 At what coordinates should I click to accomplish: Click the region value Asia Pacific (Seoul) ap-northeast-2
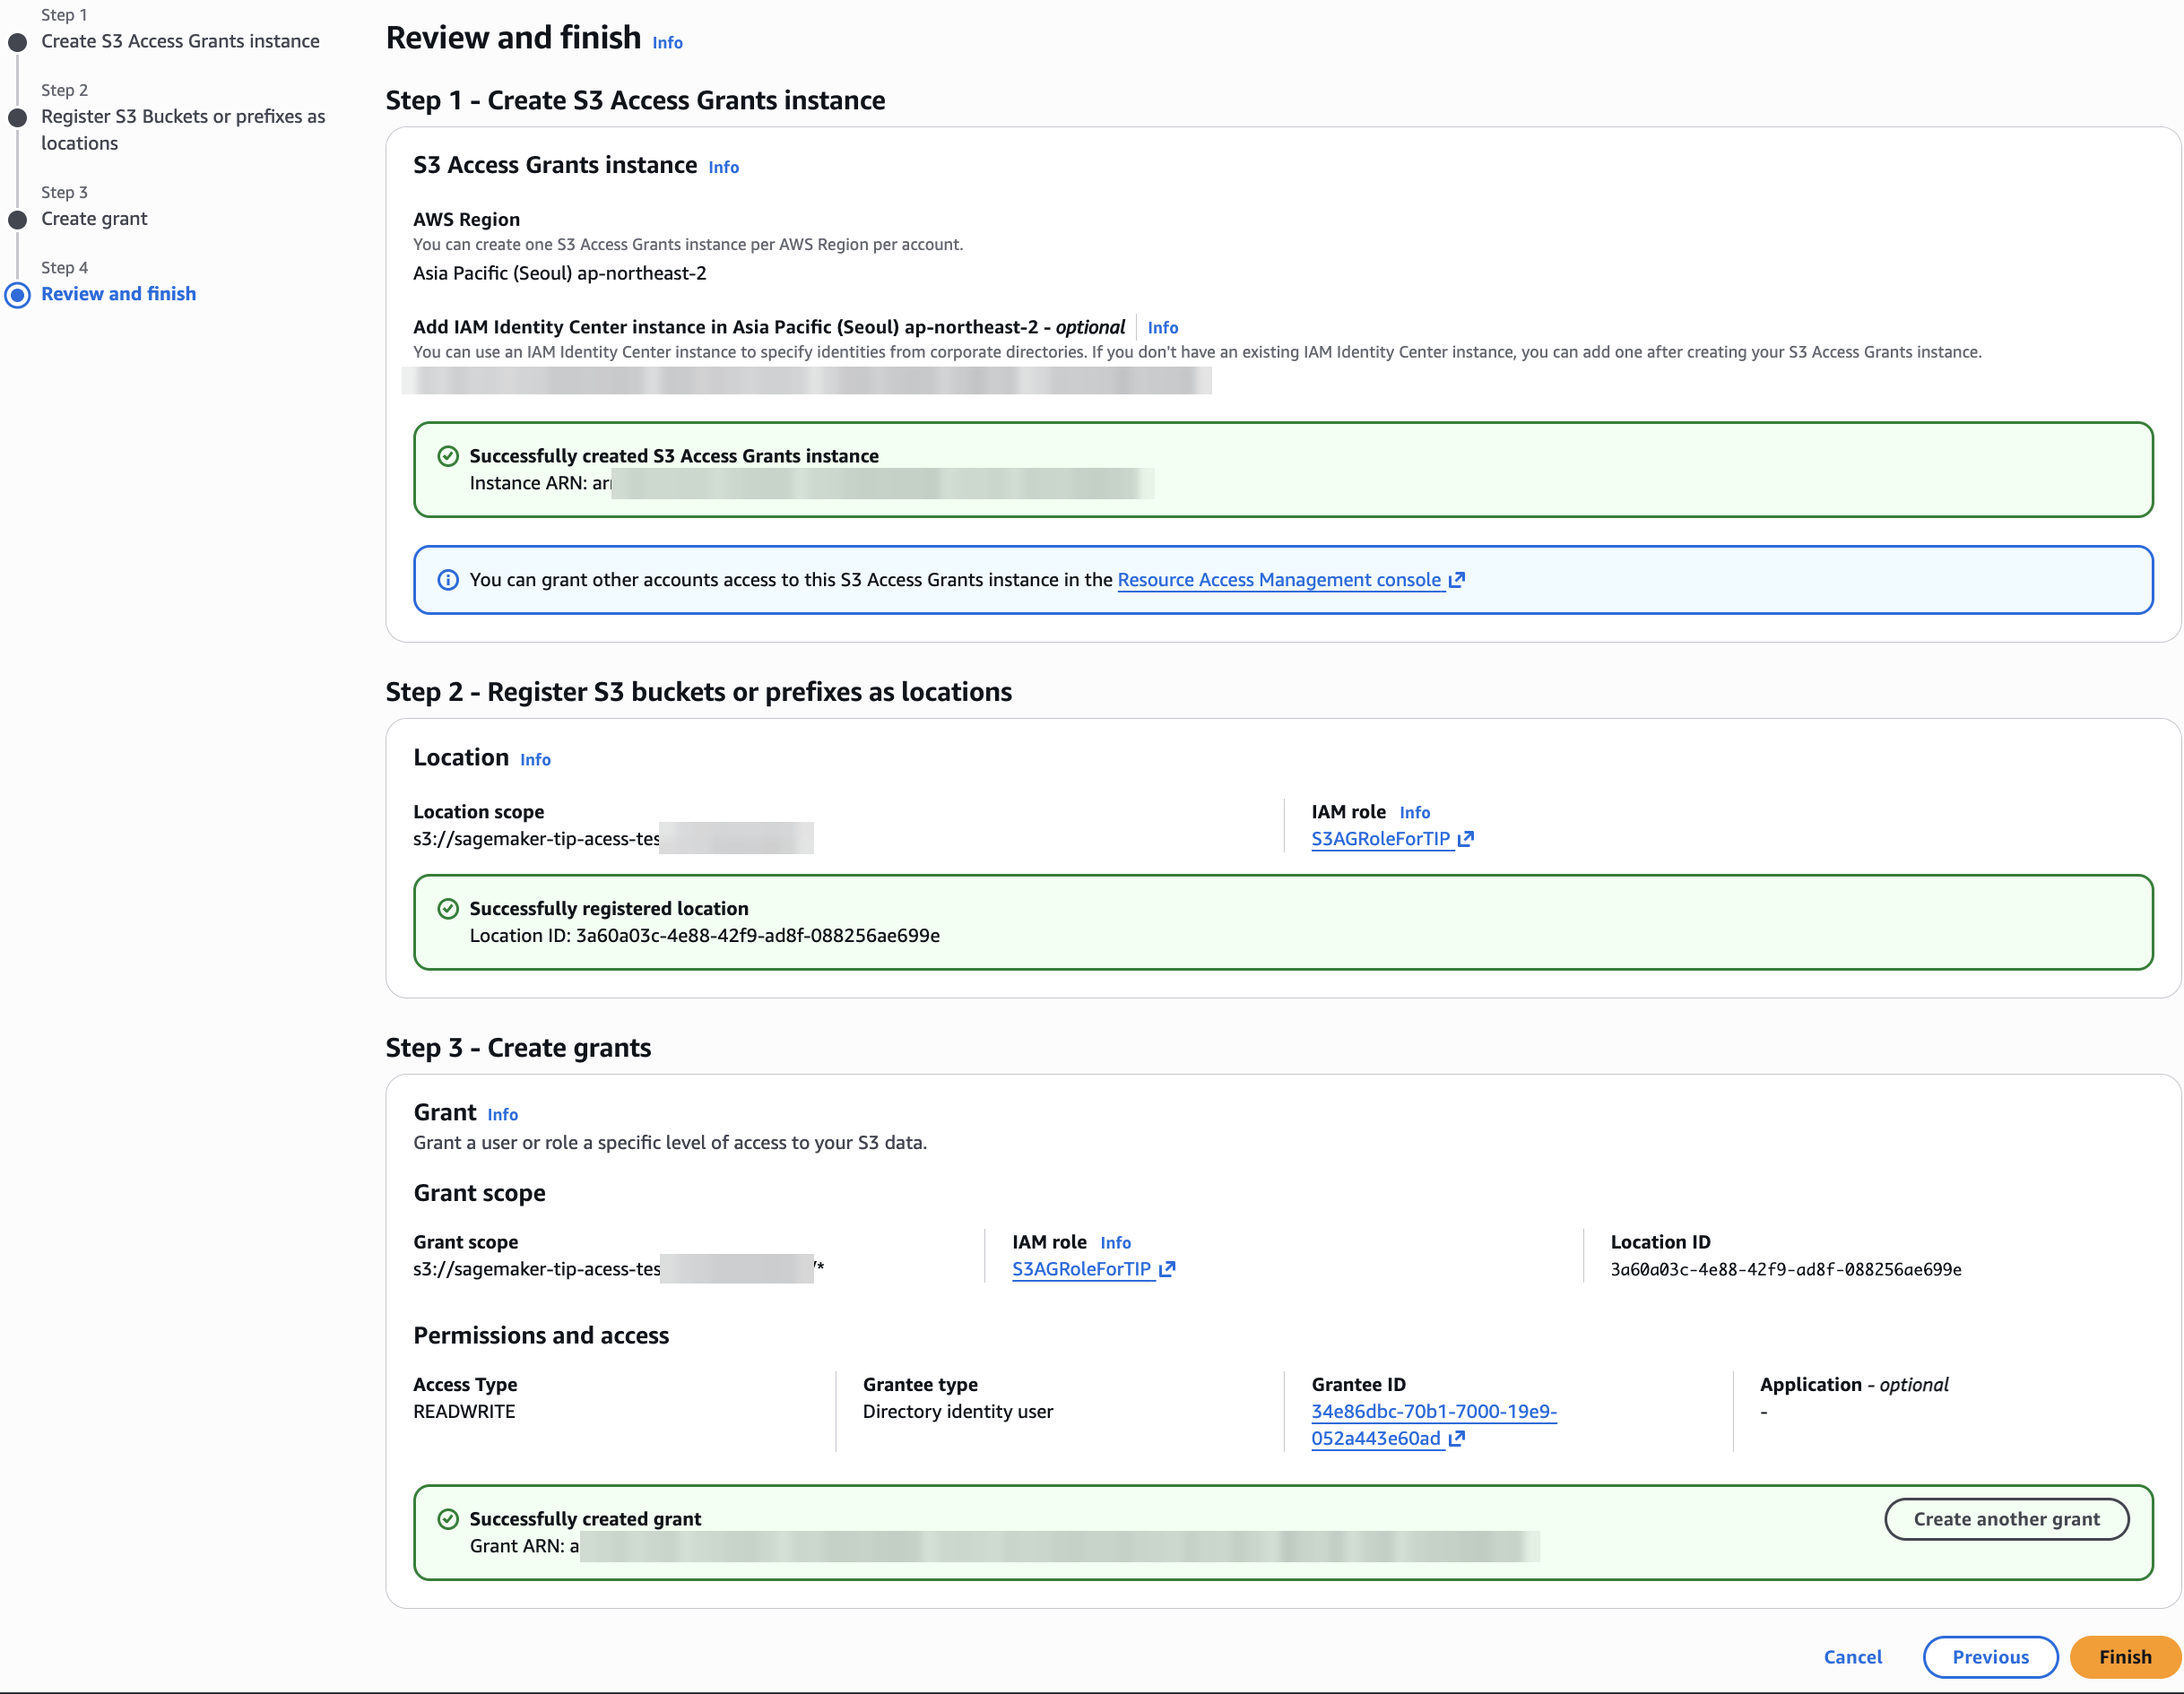559,273
